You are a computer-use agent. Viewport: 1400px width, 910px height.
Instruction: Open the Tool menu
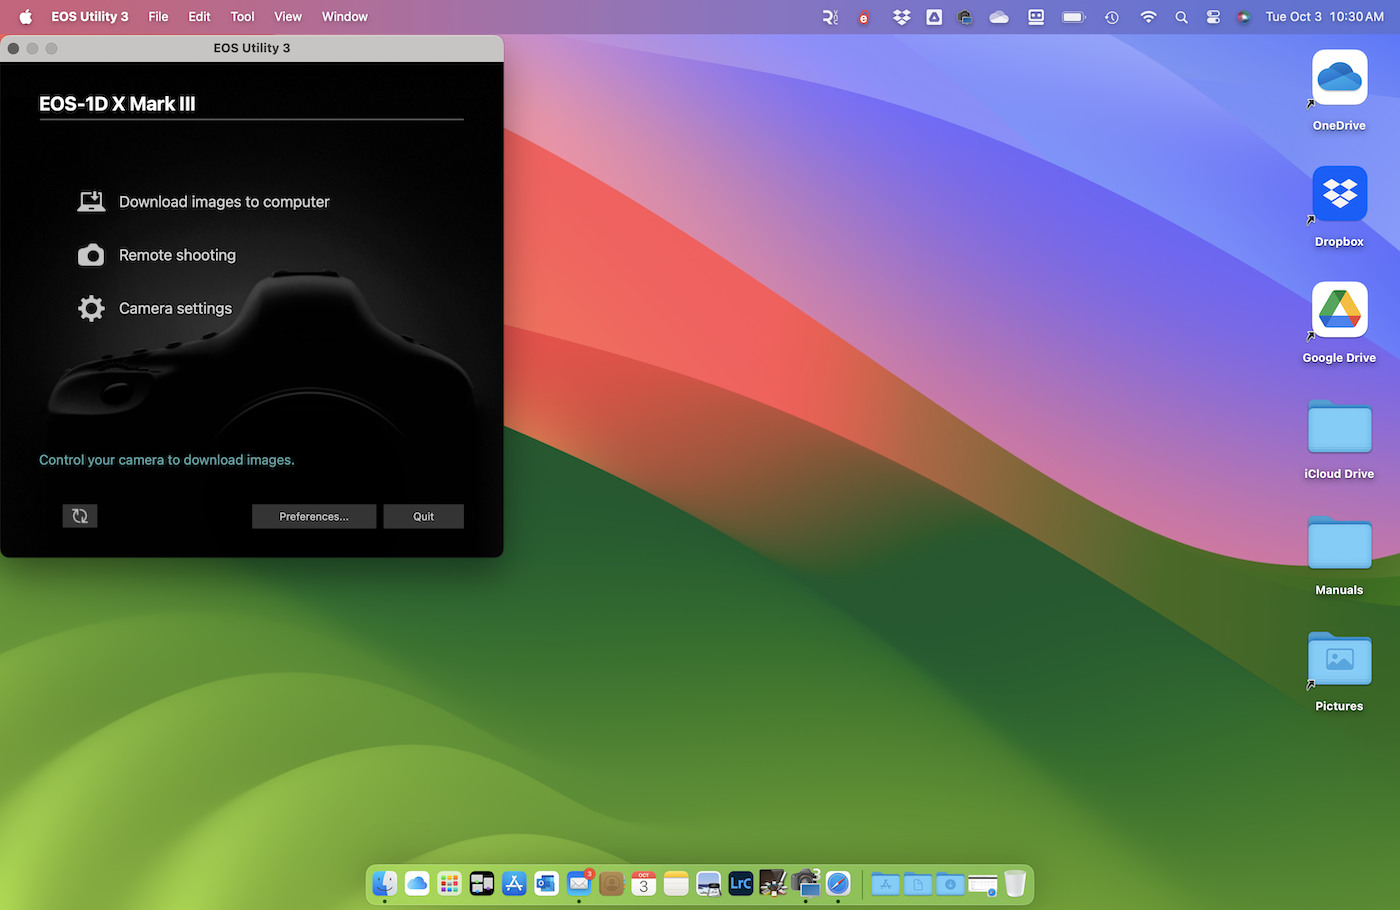(x=242, y=17)
